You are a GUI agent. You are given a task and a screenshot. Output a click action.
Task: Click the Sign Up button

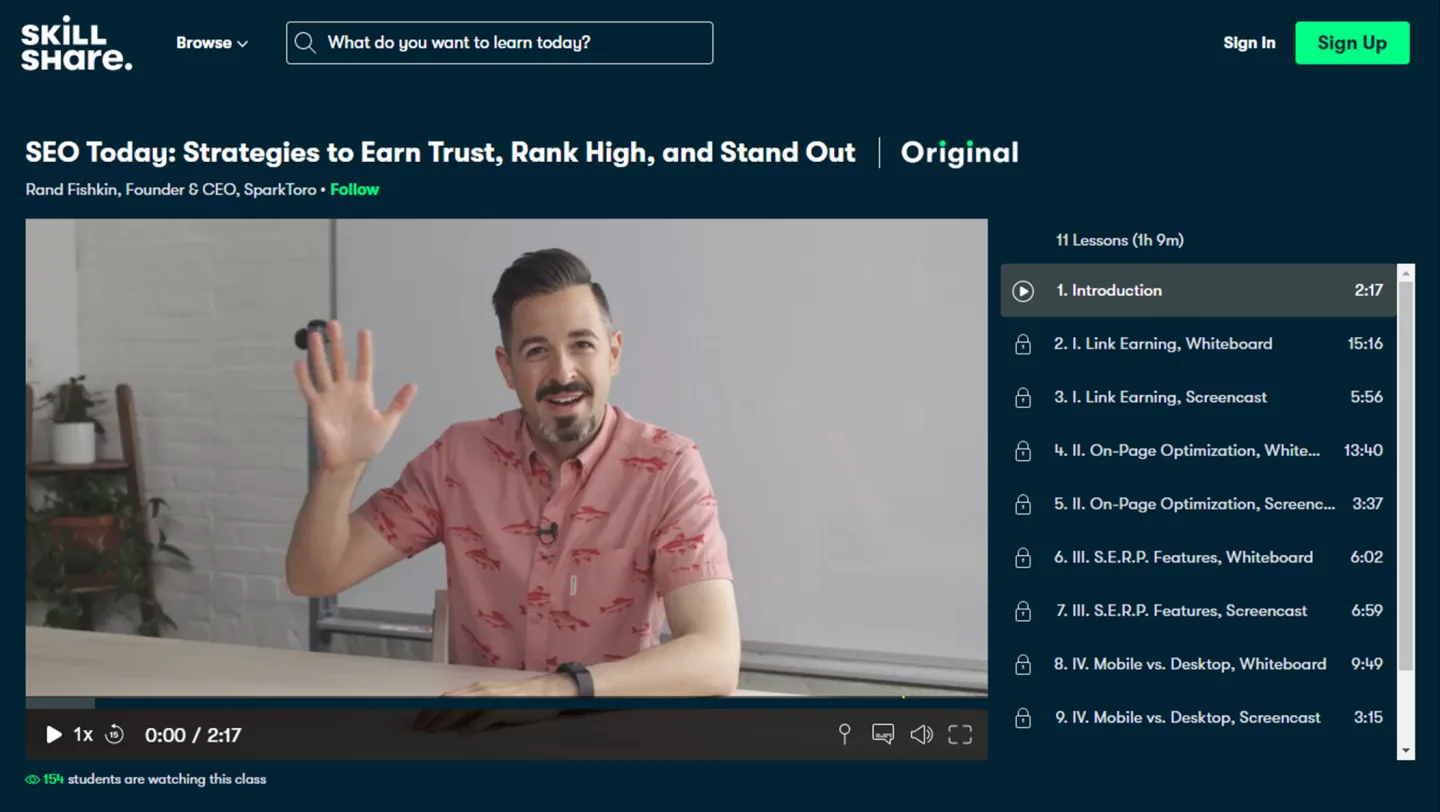tap(1352, 42)
